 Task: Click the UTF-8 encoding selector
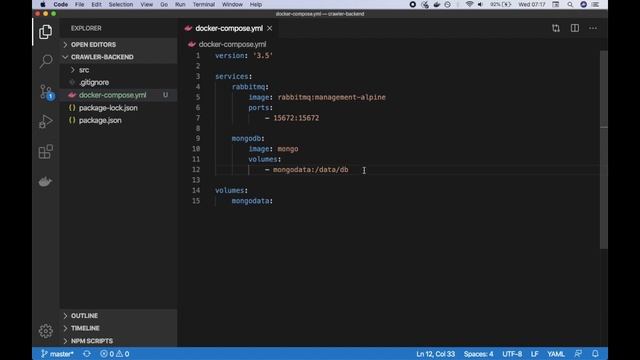click(x=512, y=354)
